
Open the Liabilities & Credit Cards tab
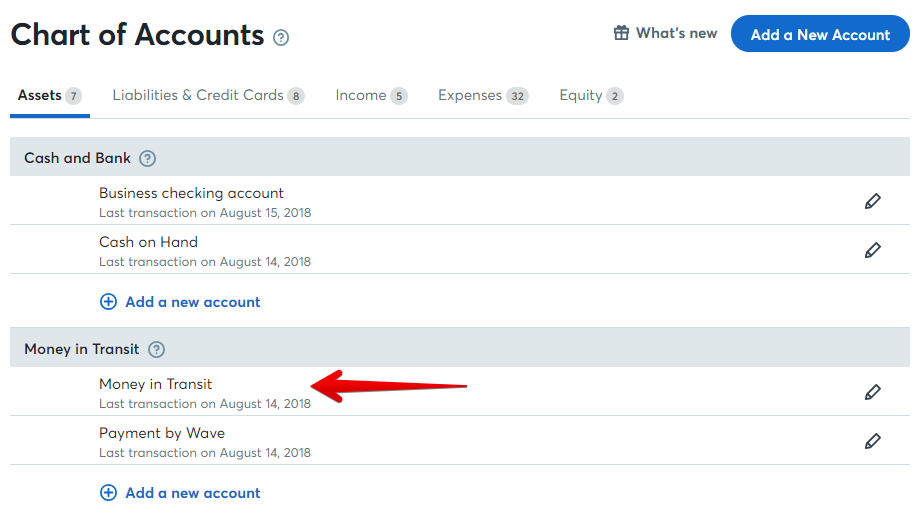pos(208,96)
